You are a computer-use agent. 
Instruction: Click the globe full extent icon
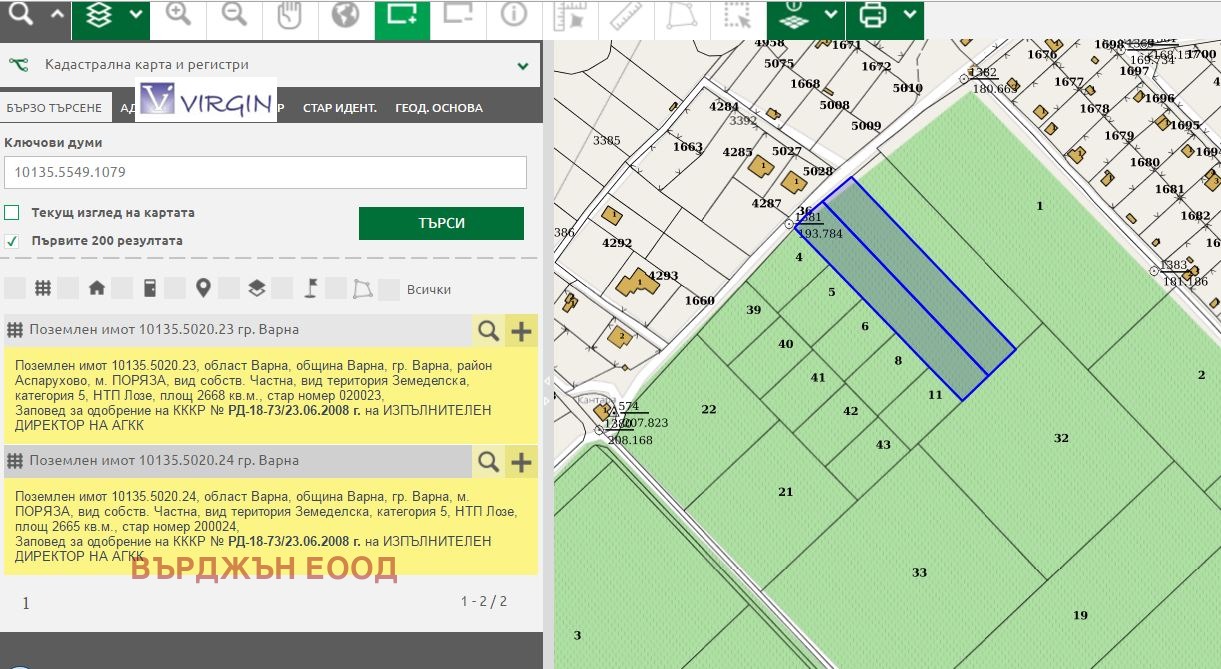pyautogui.click(x=345, y=17)
